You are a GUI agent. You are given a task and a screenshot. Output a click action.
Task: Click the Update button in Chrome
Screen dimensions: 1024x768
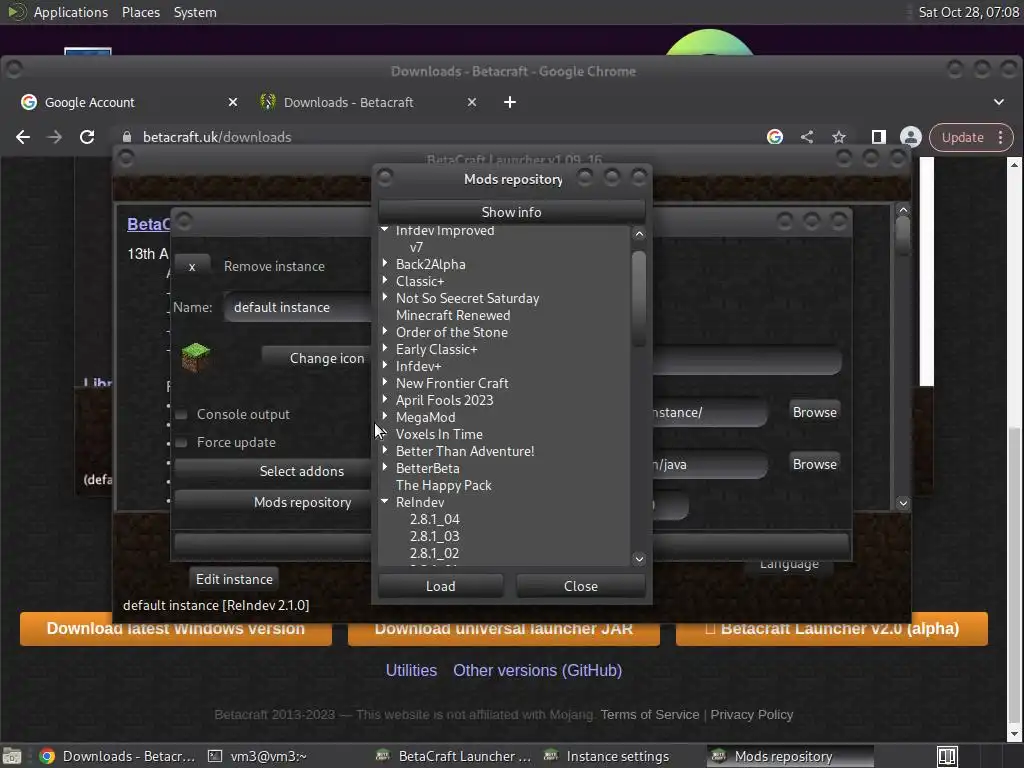[963, 137]
